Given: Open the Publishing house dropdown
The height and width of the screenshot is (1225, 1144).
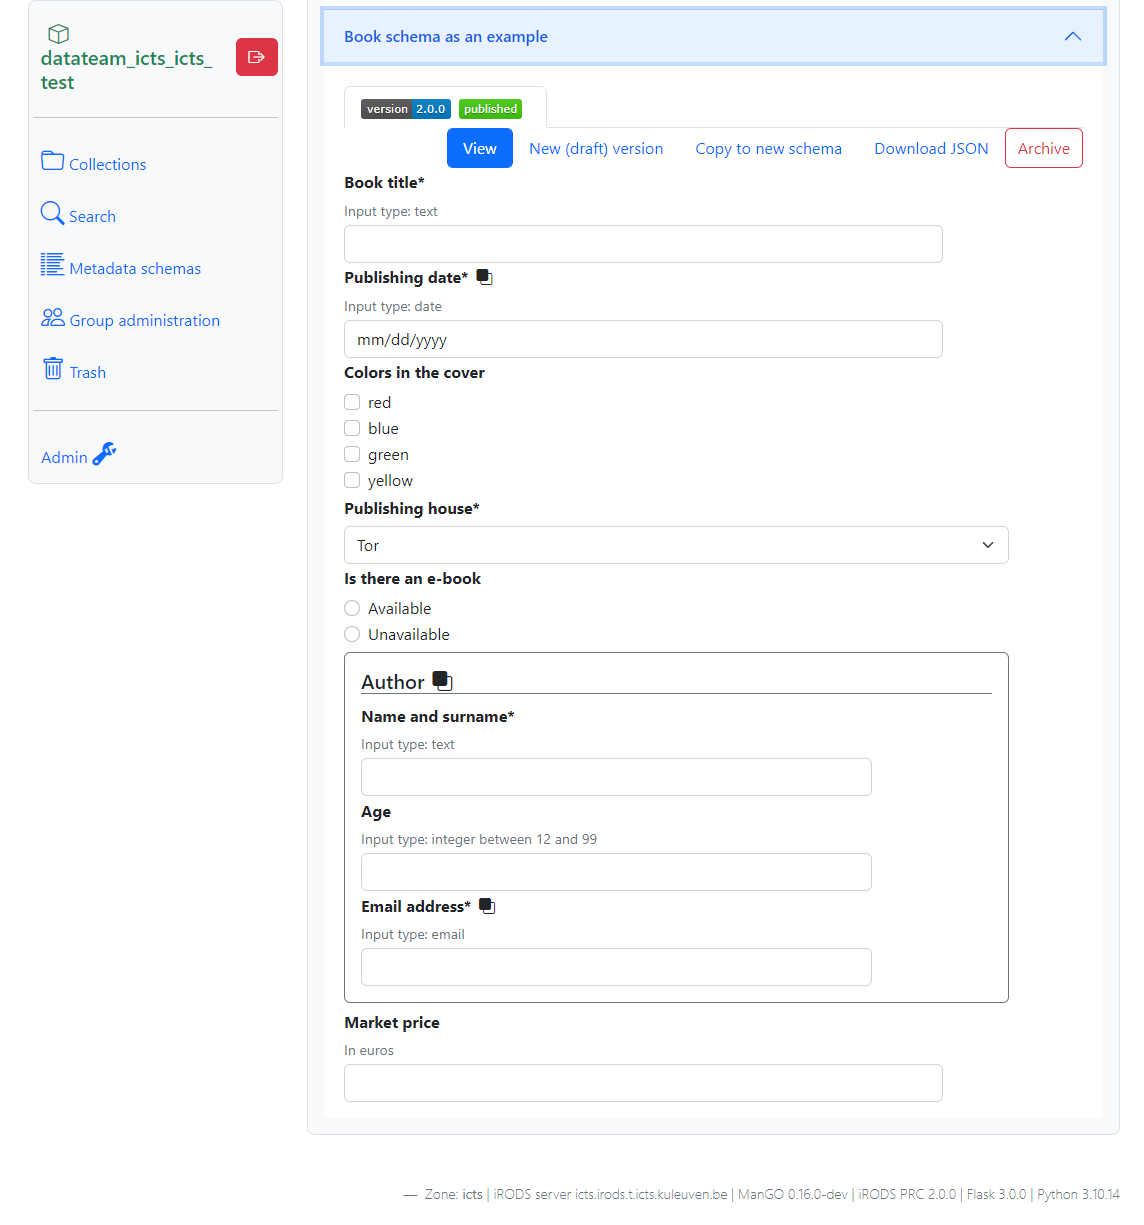Looking at the screenshot, I should [675, 545].
